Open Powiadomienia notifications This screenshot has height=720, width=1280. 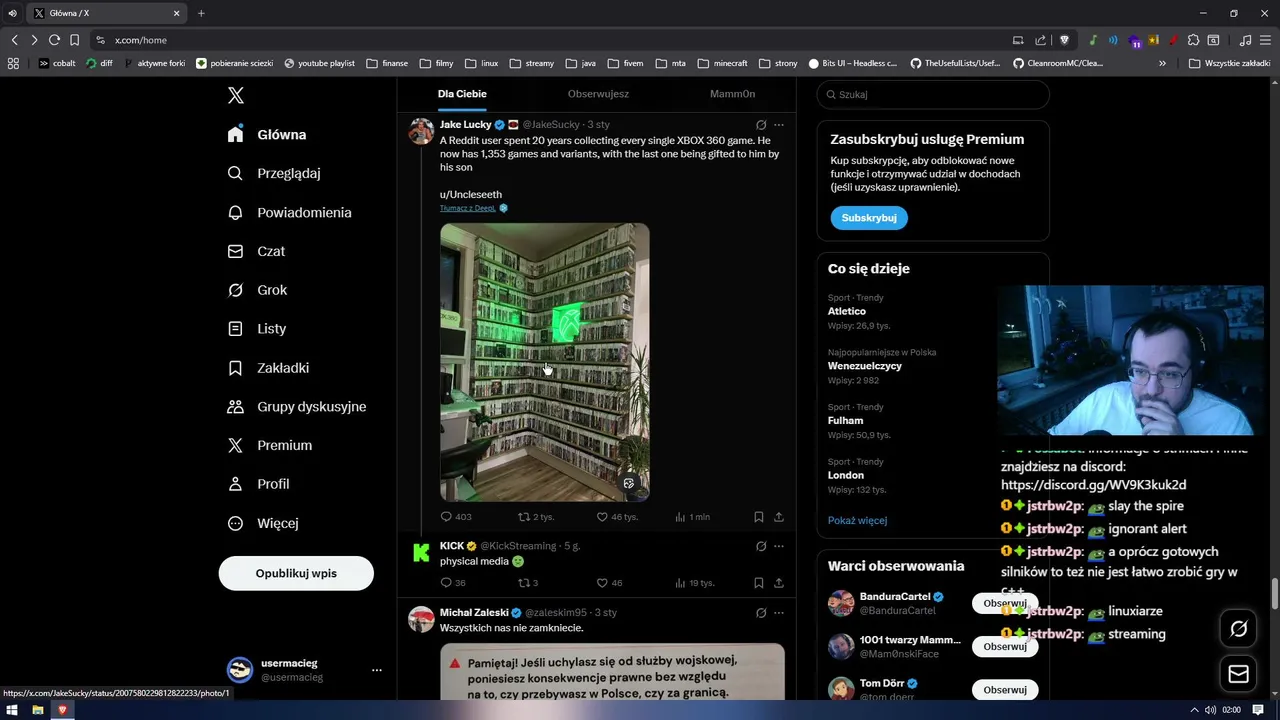[289, 212]
